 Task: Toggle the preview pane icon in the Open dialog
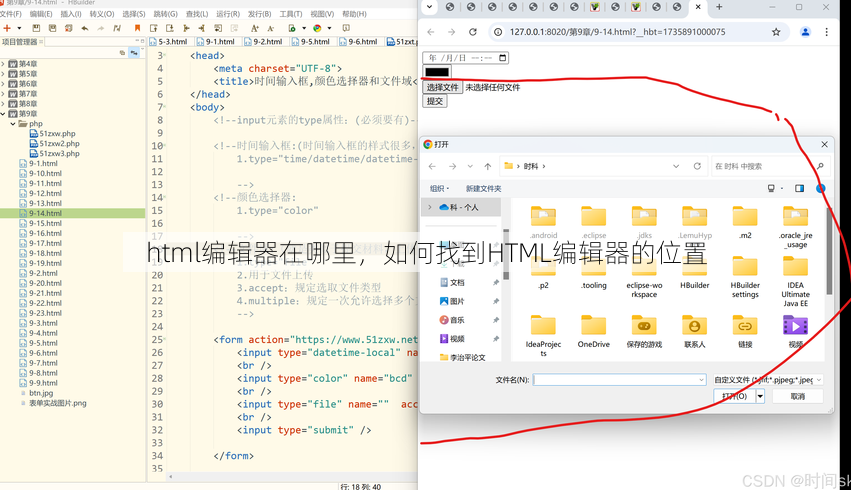pos(799,188)
